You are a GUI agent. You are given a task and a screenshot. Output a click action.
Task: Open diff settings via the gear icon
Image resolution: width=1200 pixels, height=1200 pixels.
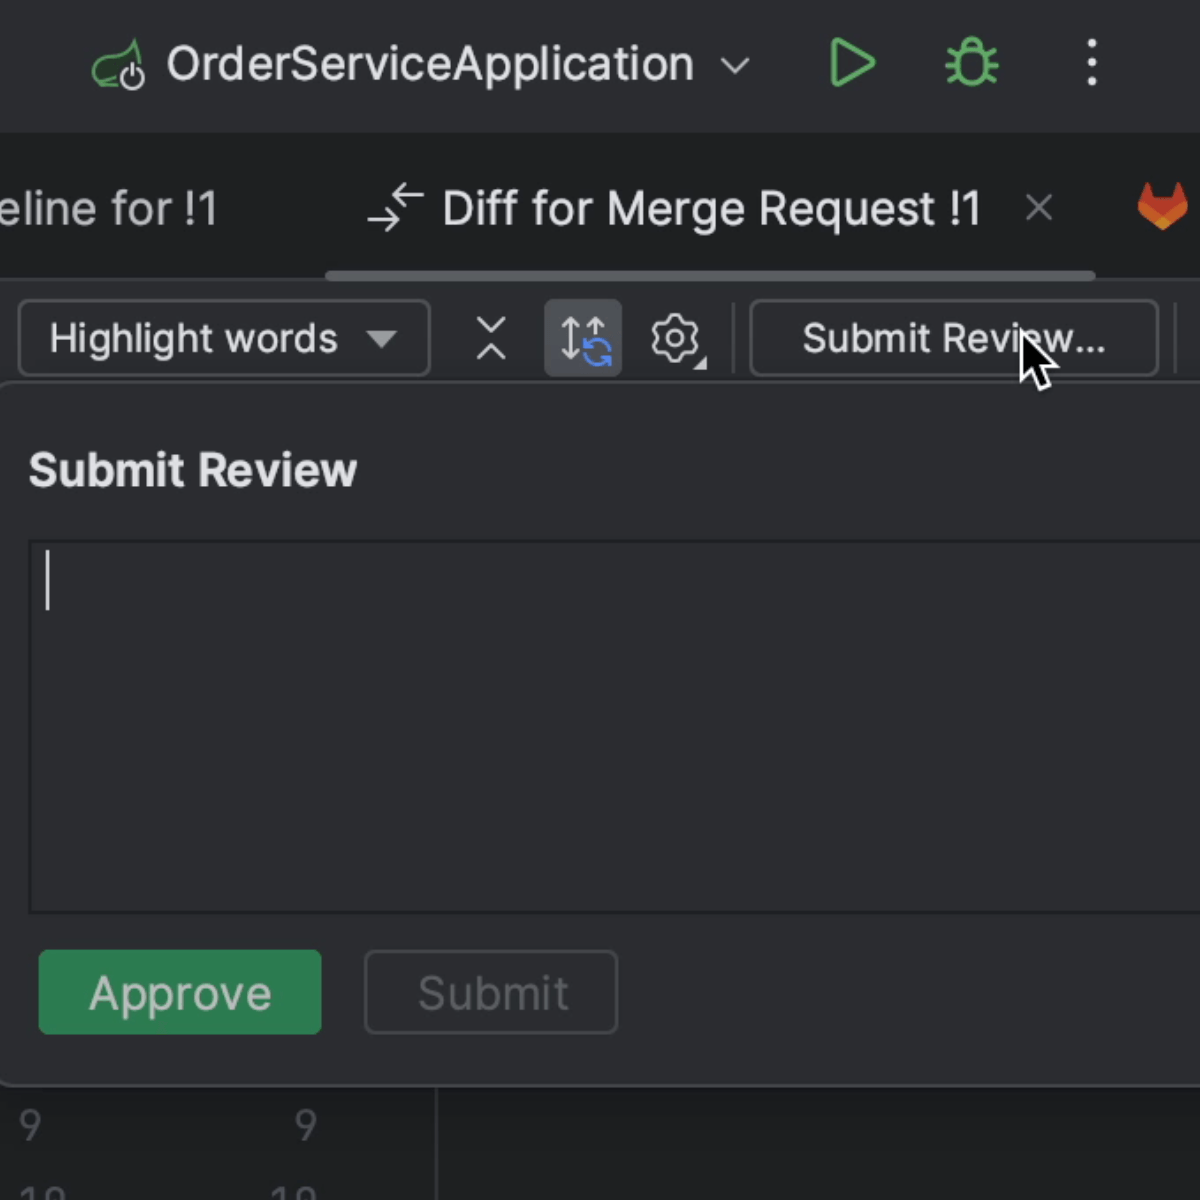(x=676, y=338)
